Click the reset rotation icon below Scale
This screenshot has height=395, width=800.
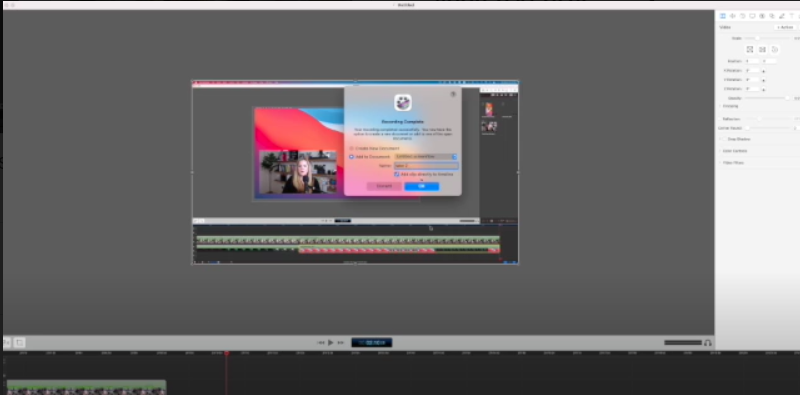point(774,50)
